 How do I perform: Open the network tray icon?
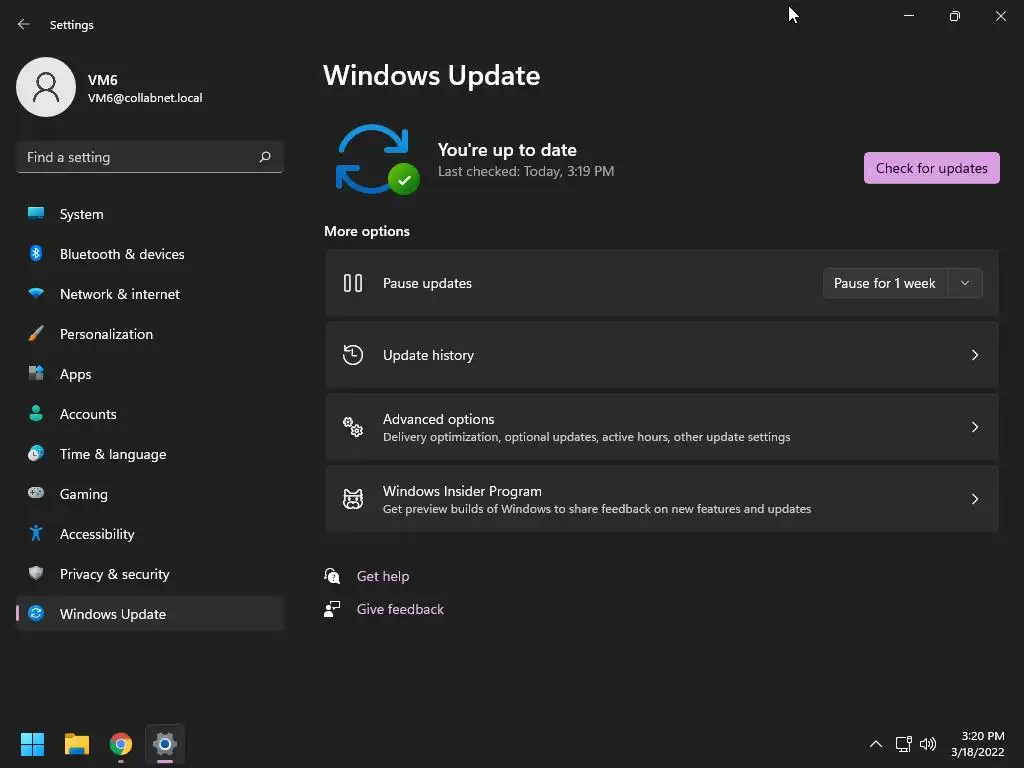903,744
